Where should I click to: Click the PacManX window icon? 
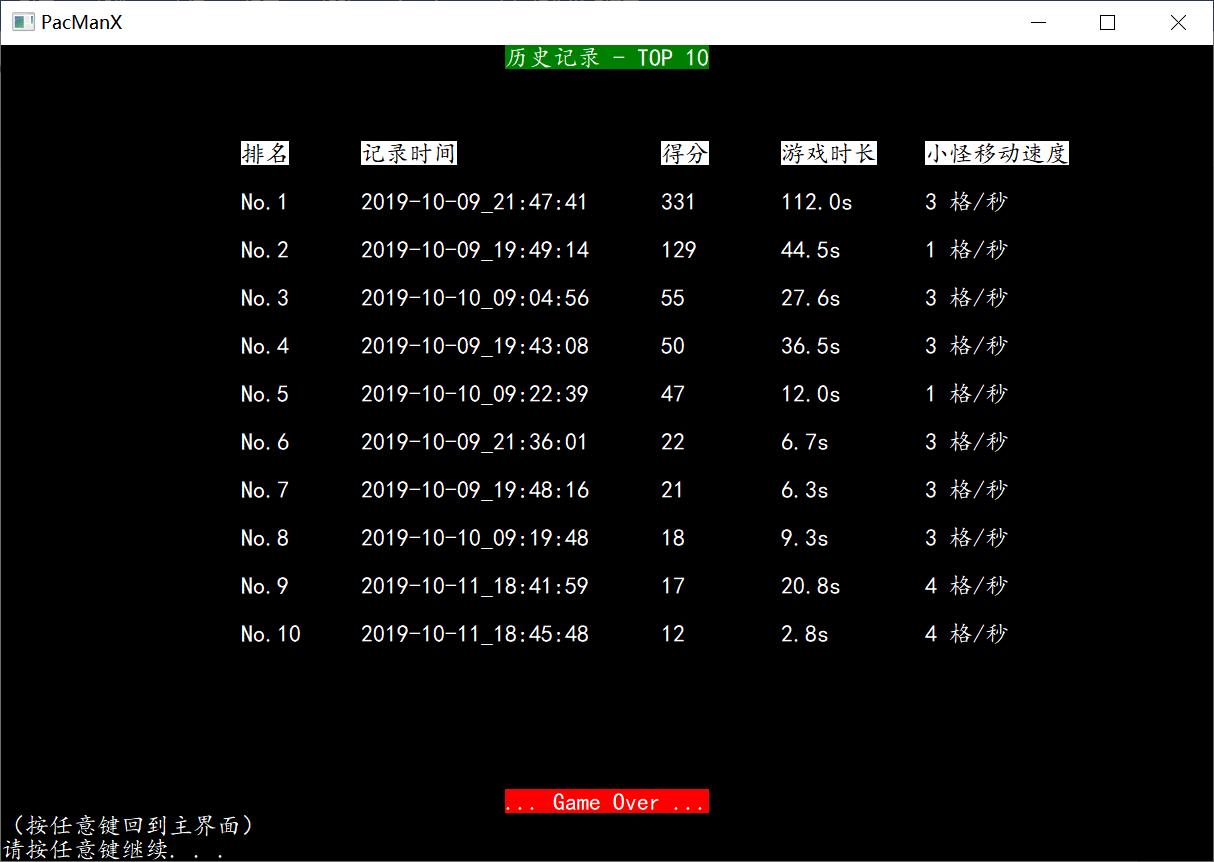[22, 22]
